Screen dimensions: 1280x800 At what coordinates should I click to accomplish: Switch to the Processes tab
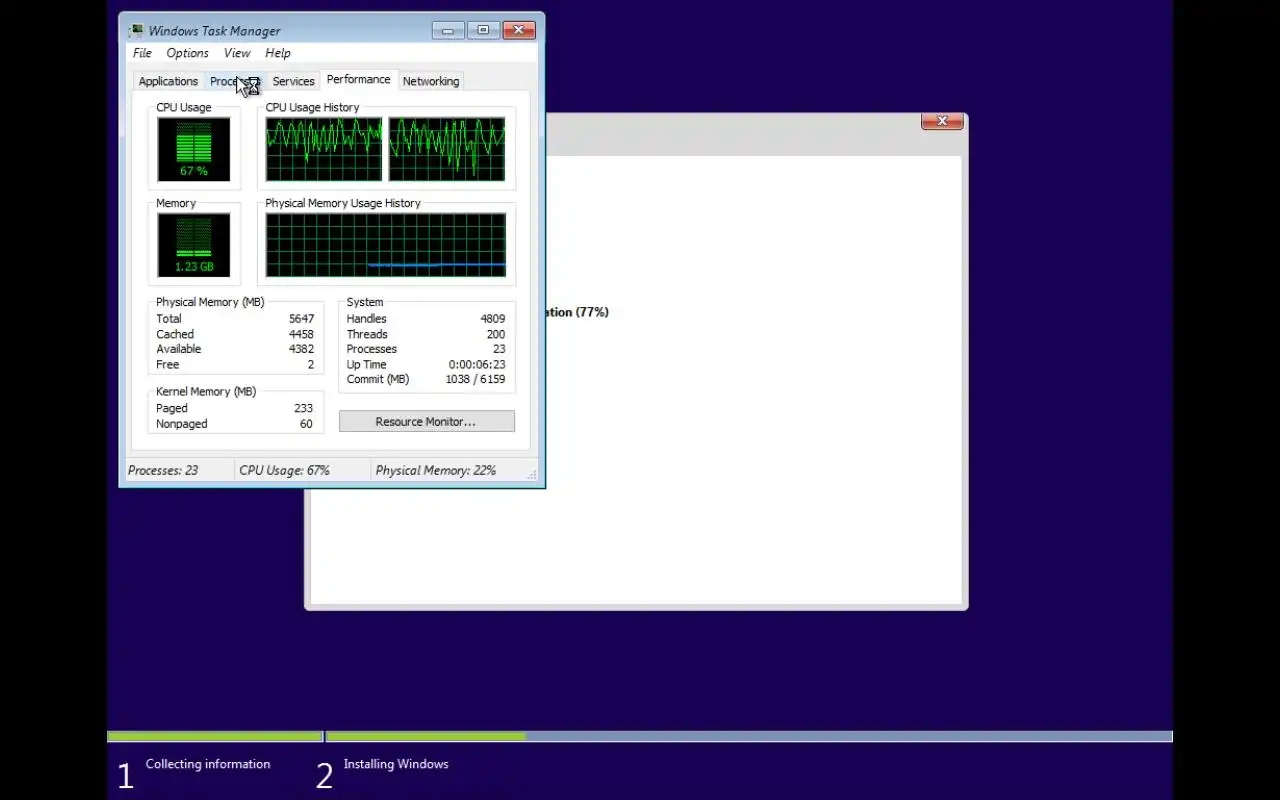point(235,82)
